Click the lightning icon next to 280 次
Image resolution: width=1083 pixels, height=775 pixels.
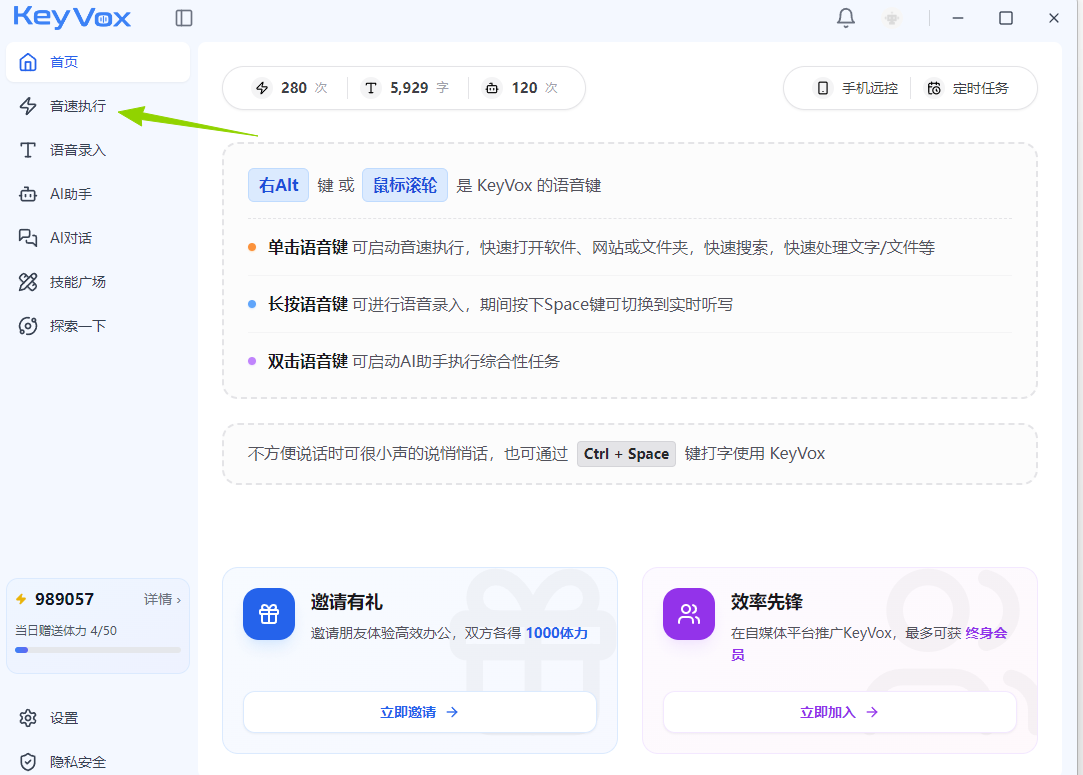(262, 88)
